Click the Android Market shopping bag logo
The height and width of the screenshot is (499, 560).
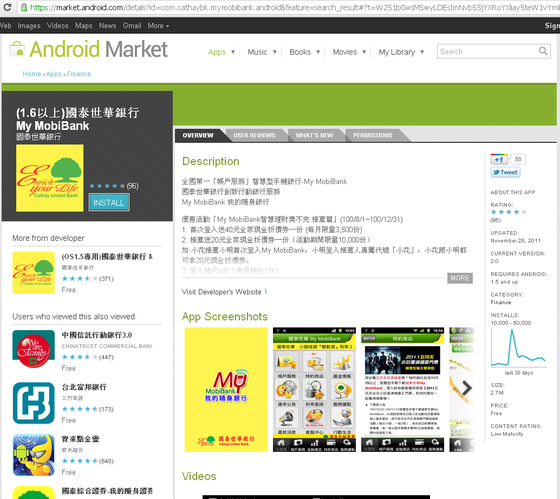click(x=17, y=49)
